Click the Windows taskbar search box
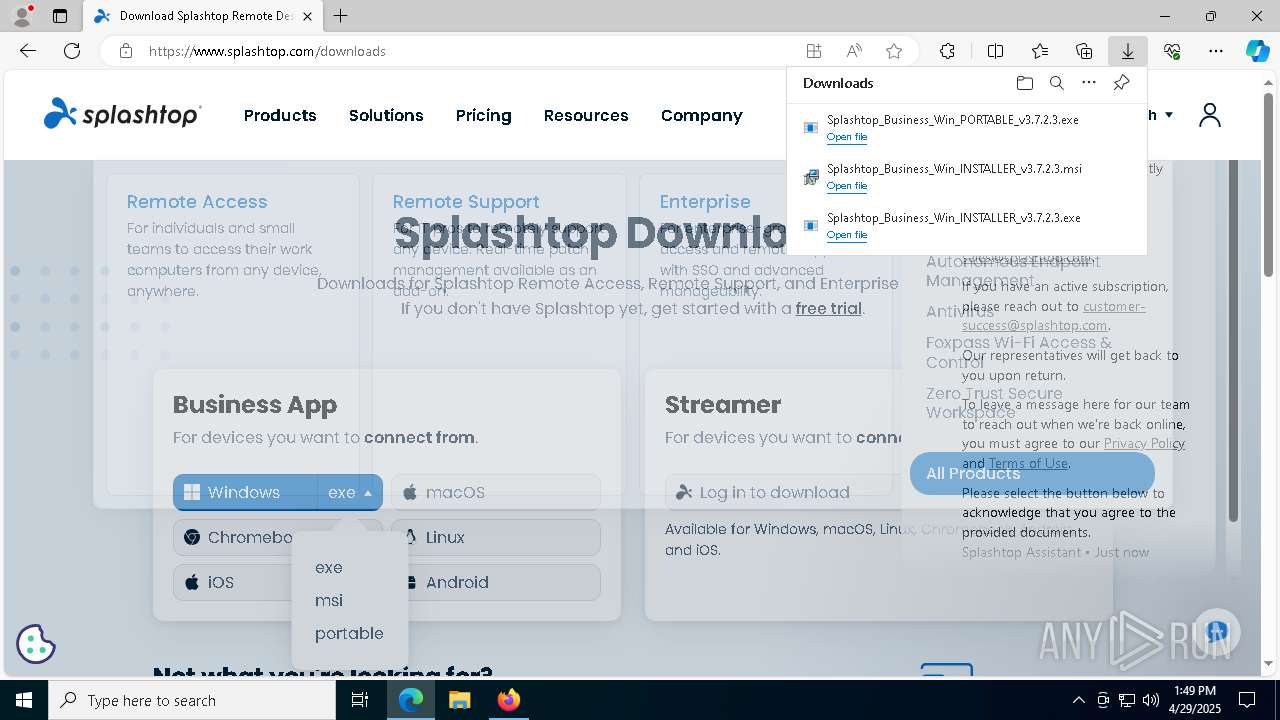The image size is (1280, 720). (192, 700)
